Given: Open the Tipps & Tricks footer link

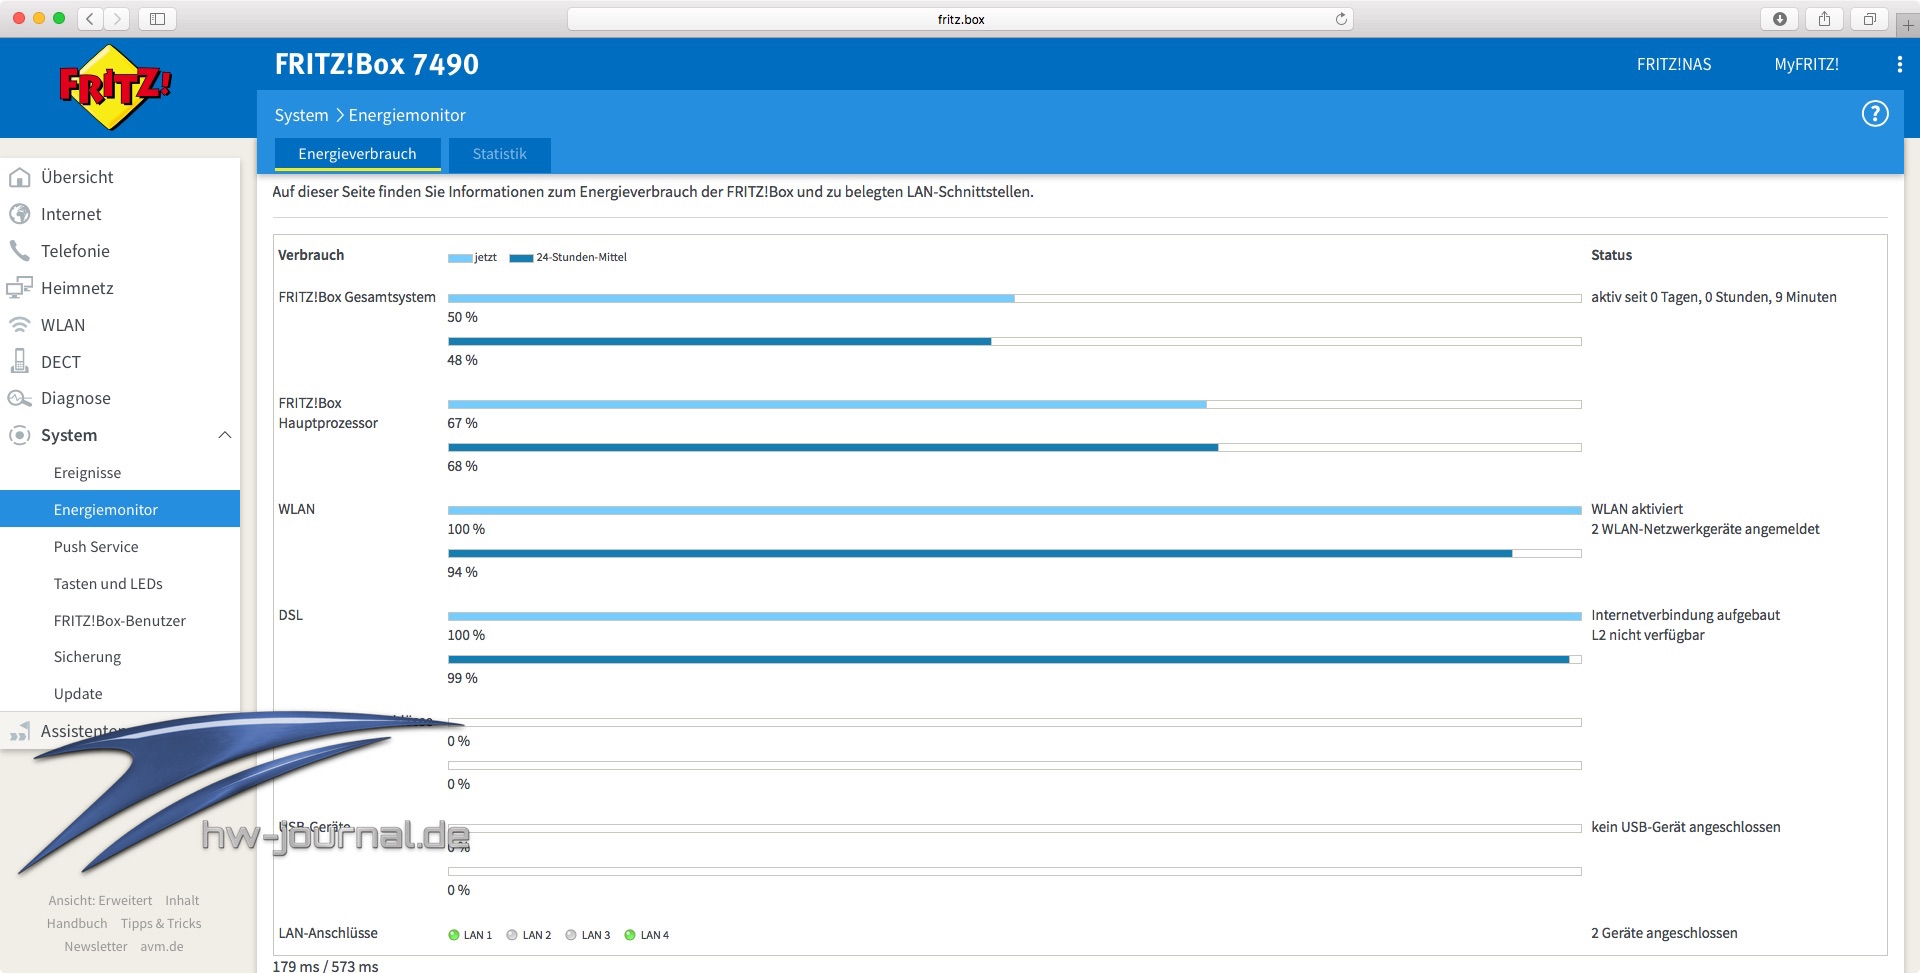Looking at the screenshot, I should pyautogui.click(x=161, y=924).
